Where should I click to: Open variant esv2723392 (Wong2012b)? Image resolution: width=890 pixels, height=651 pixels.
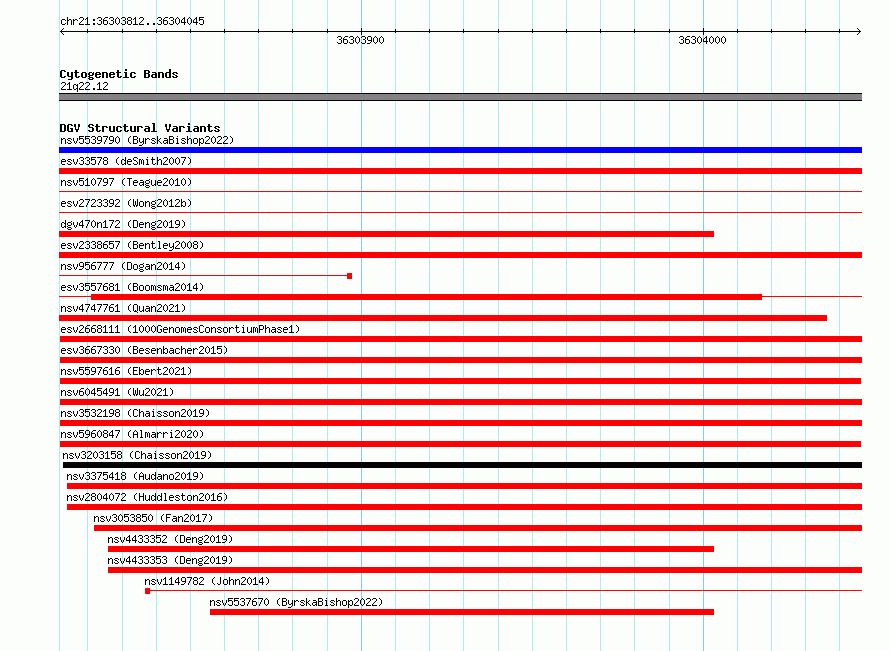(126, 203)
